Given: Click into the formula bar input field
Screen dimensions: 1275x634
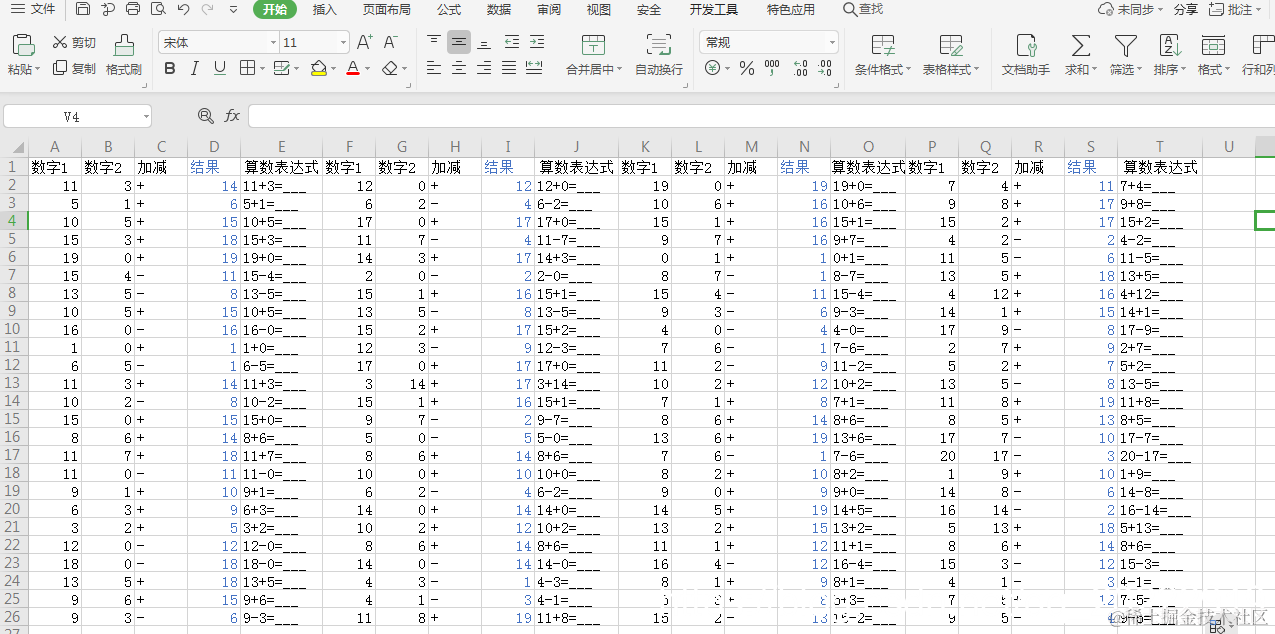Looking at the screenshot, I should pos(760,116).
